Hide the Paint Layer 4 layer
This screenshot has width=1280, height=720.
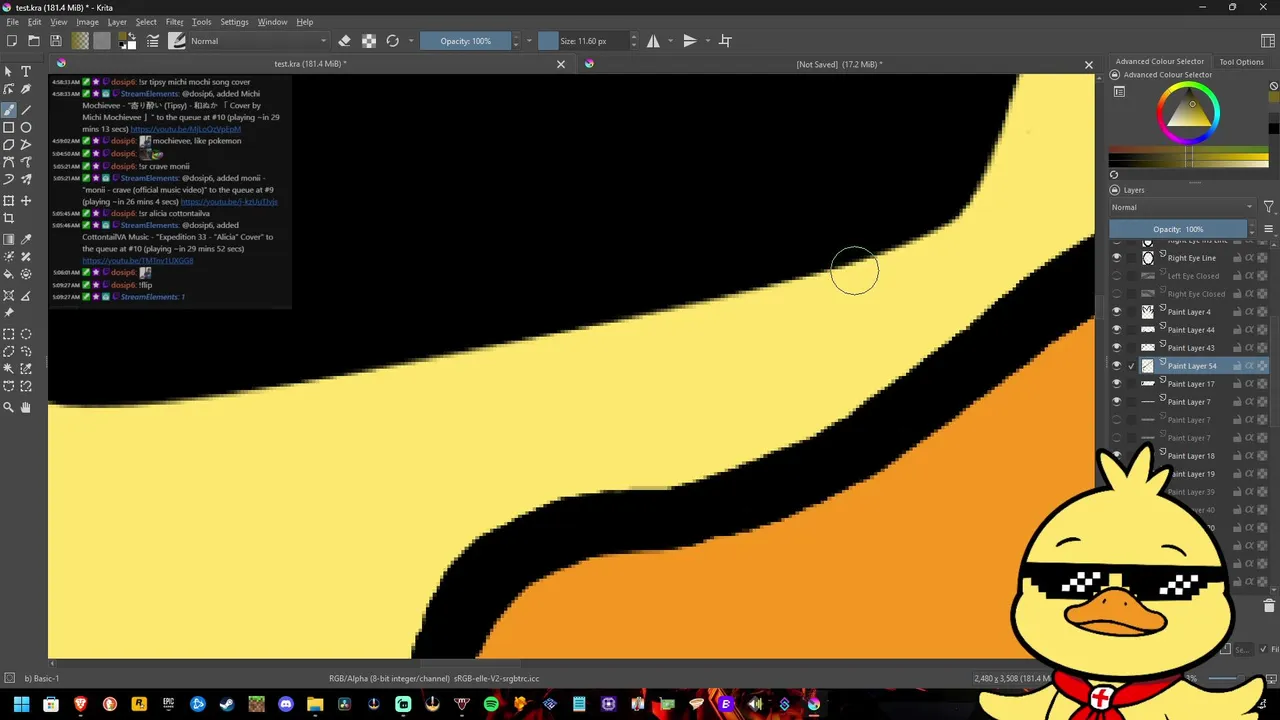1117,312
